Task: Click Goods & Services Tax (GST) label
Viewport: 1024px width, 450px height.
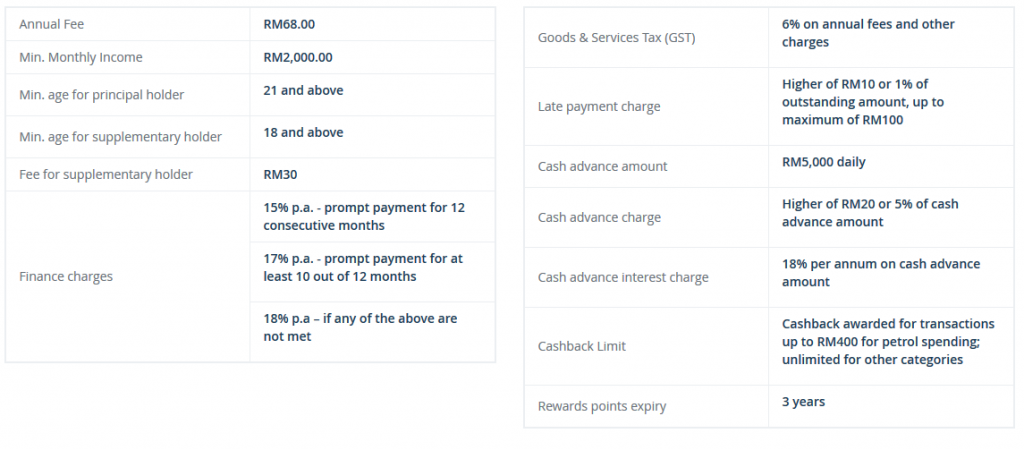Action: (616, 38)
